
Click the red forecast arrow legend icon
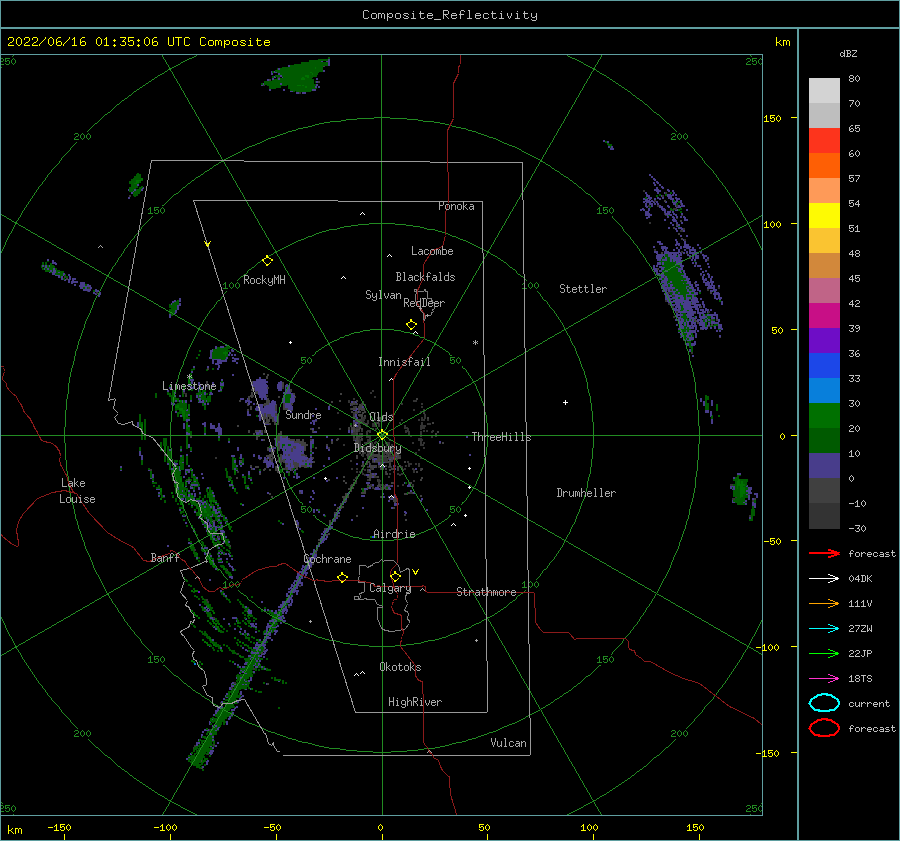824,553
